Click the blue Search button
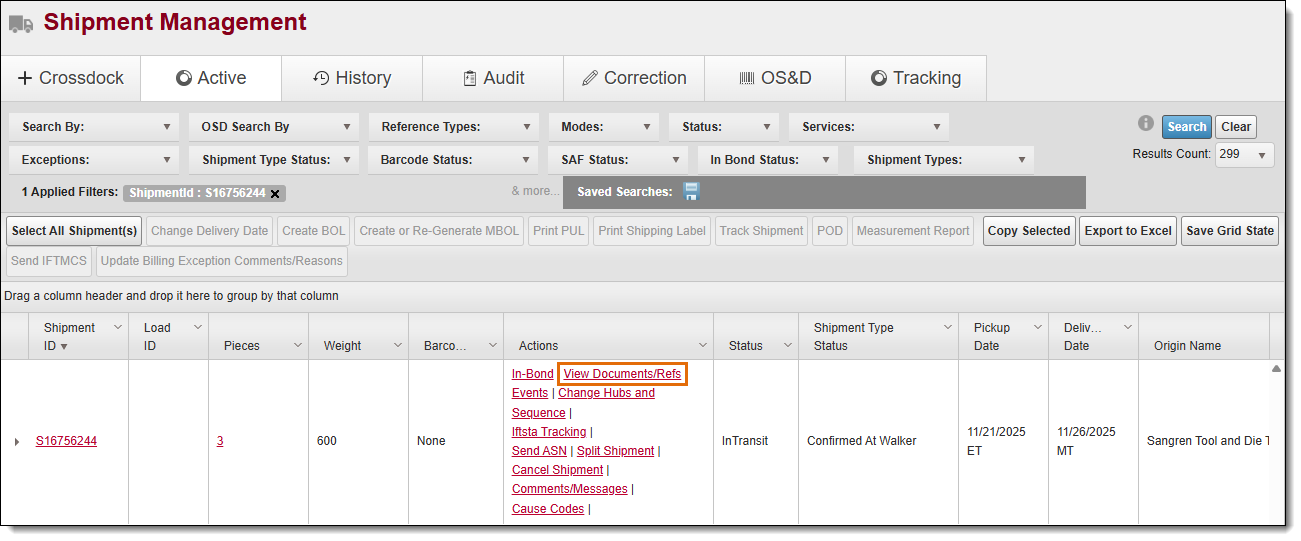 pos(1186,127)
